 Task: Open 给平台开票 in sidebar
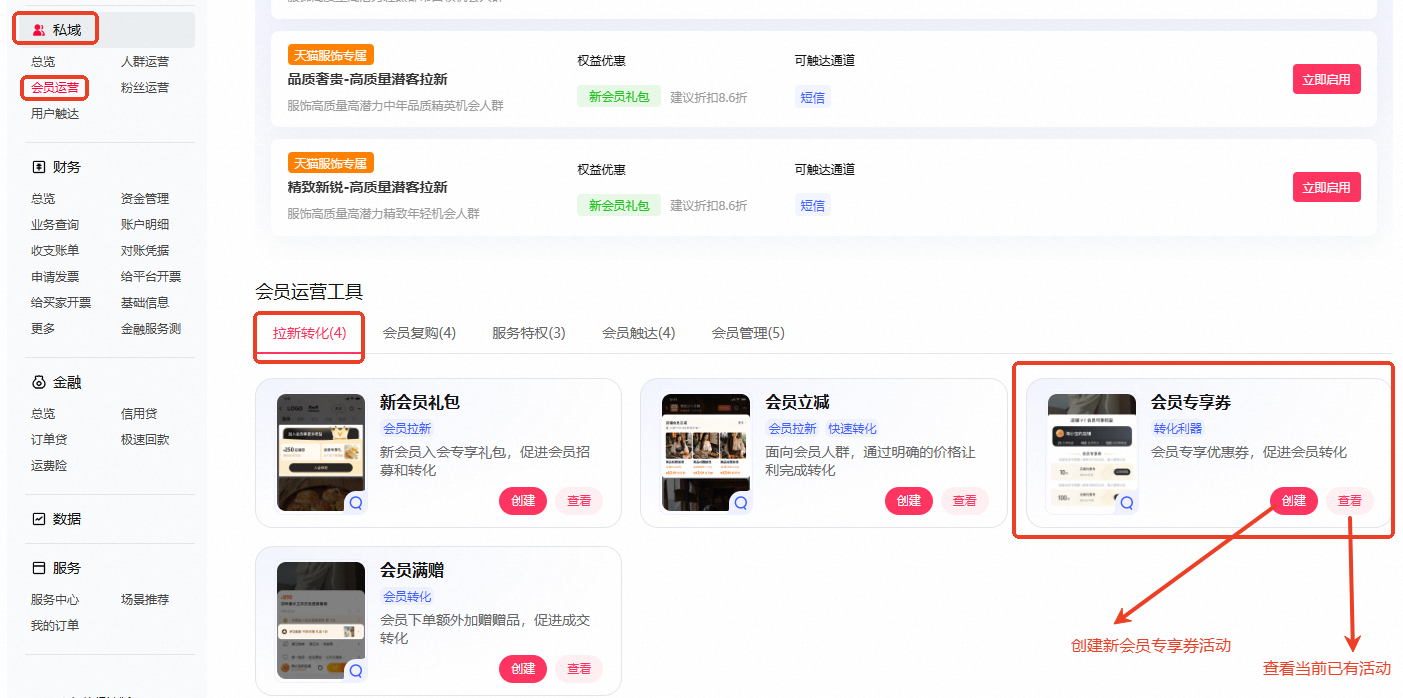click(151, 277)
